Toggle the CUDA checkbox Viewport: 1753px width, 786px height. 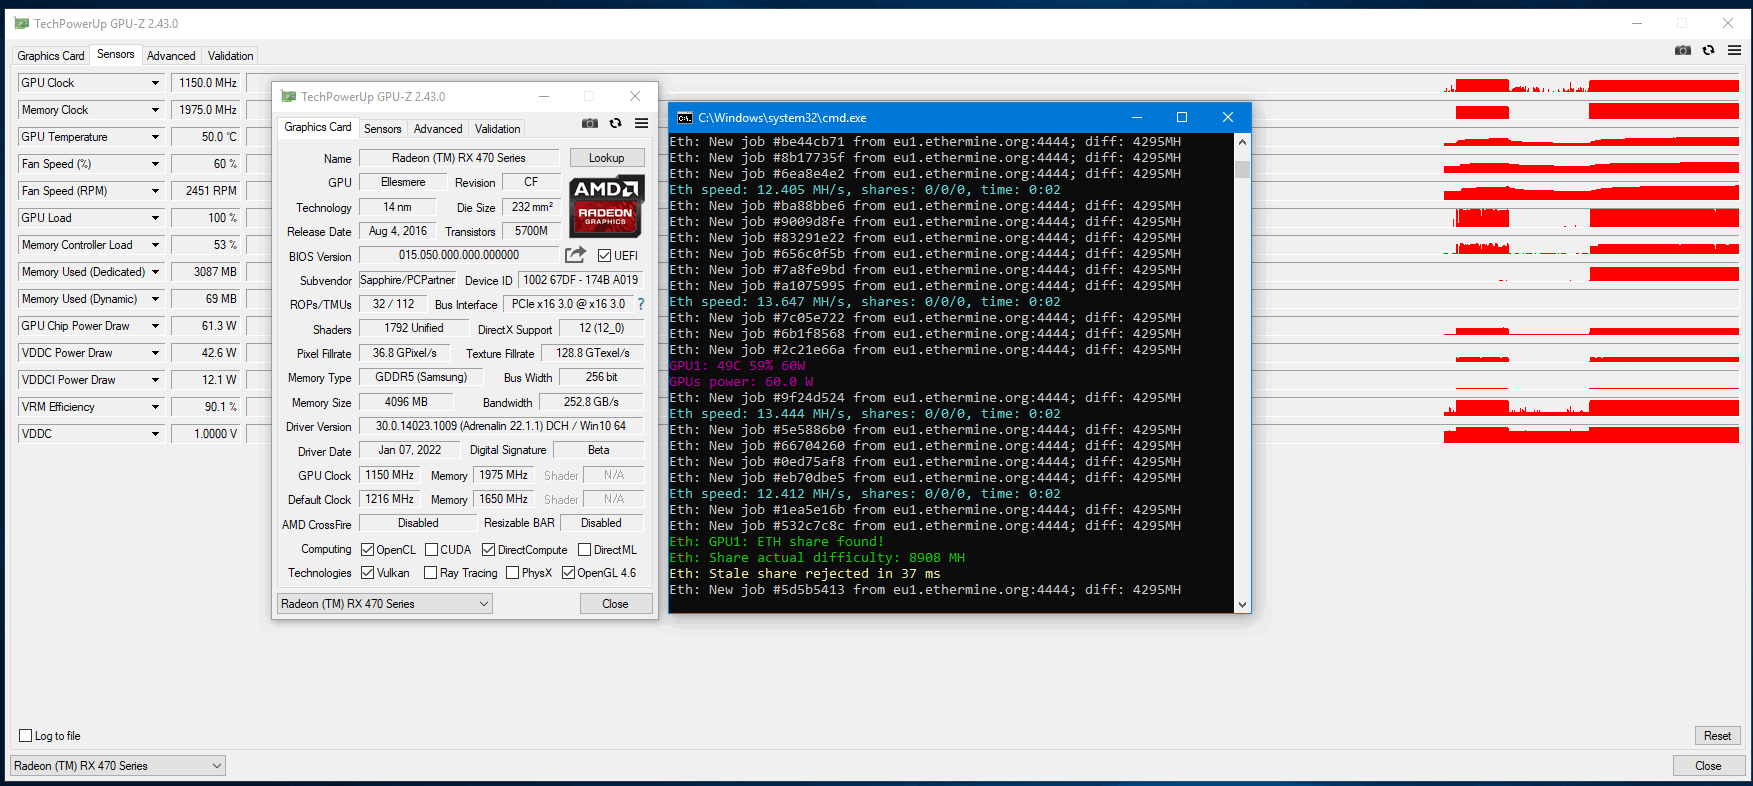pyautogui.click(x=431, y=550)
